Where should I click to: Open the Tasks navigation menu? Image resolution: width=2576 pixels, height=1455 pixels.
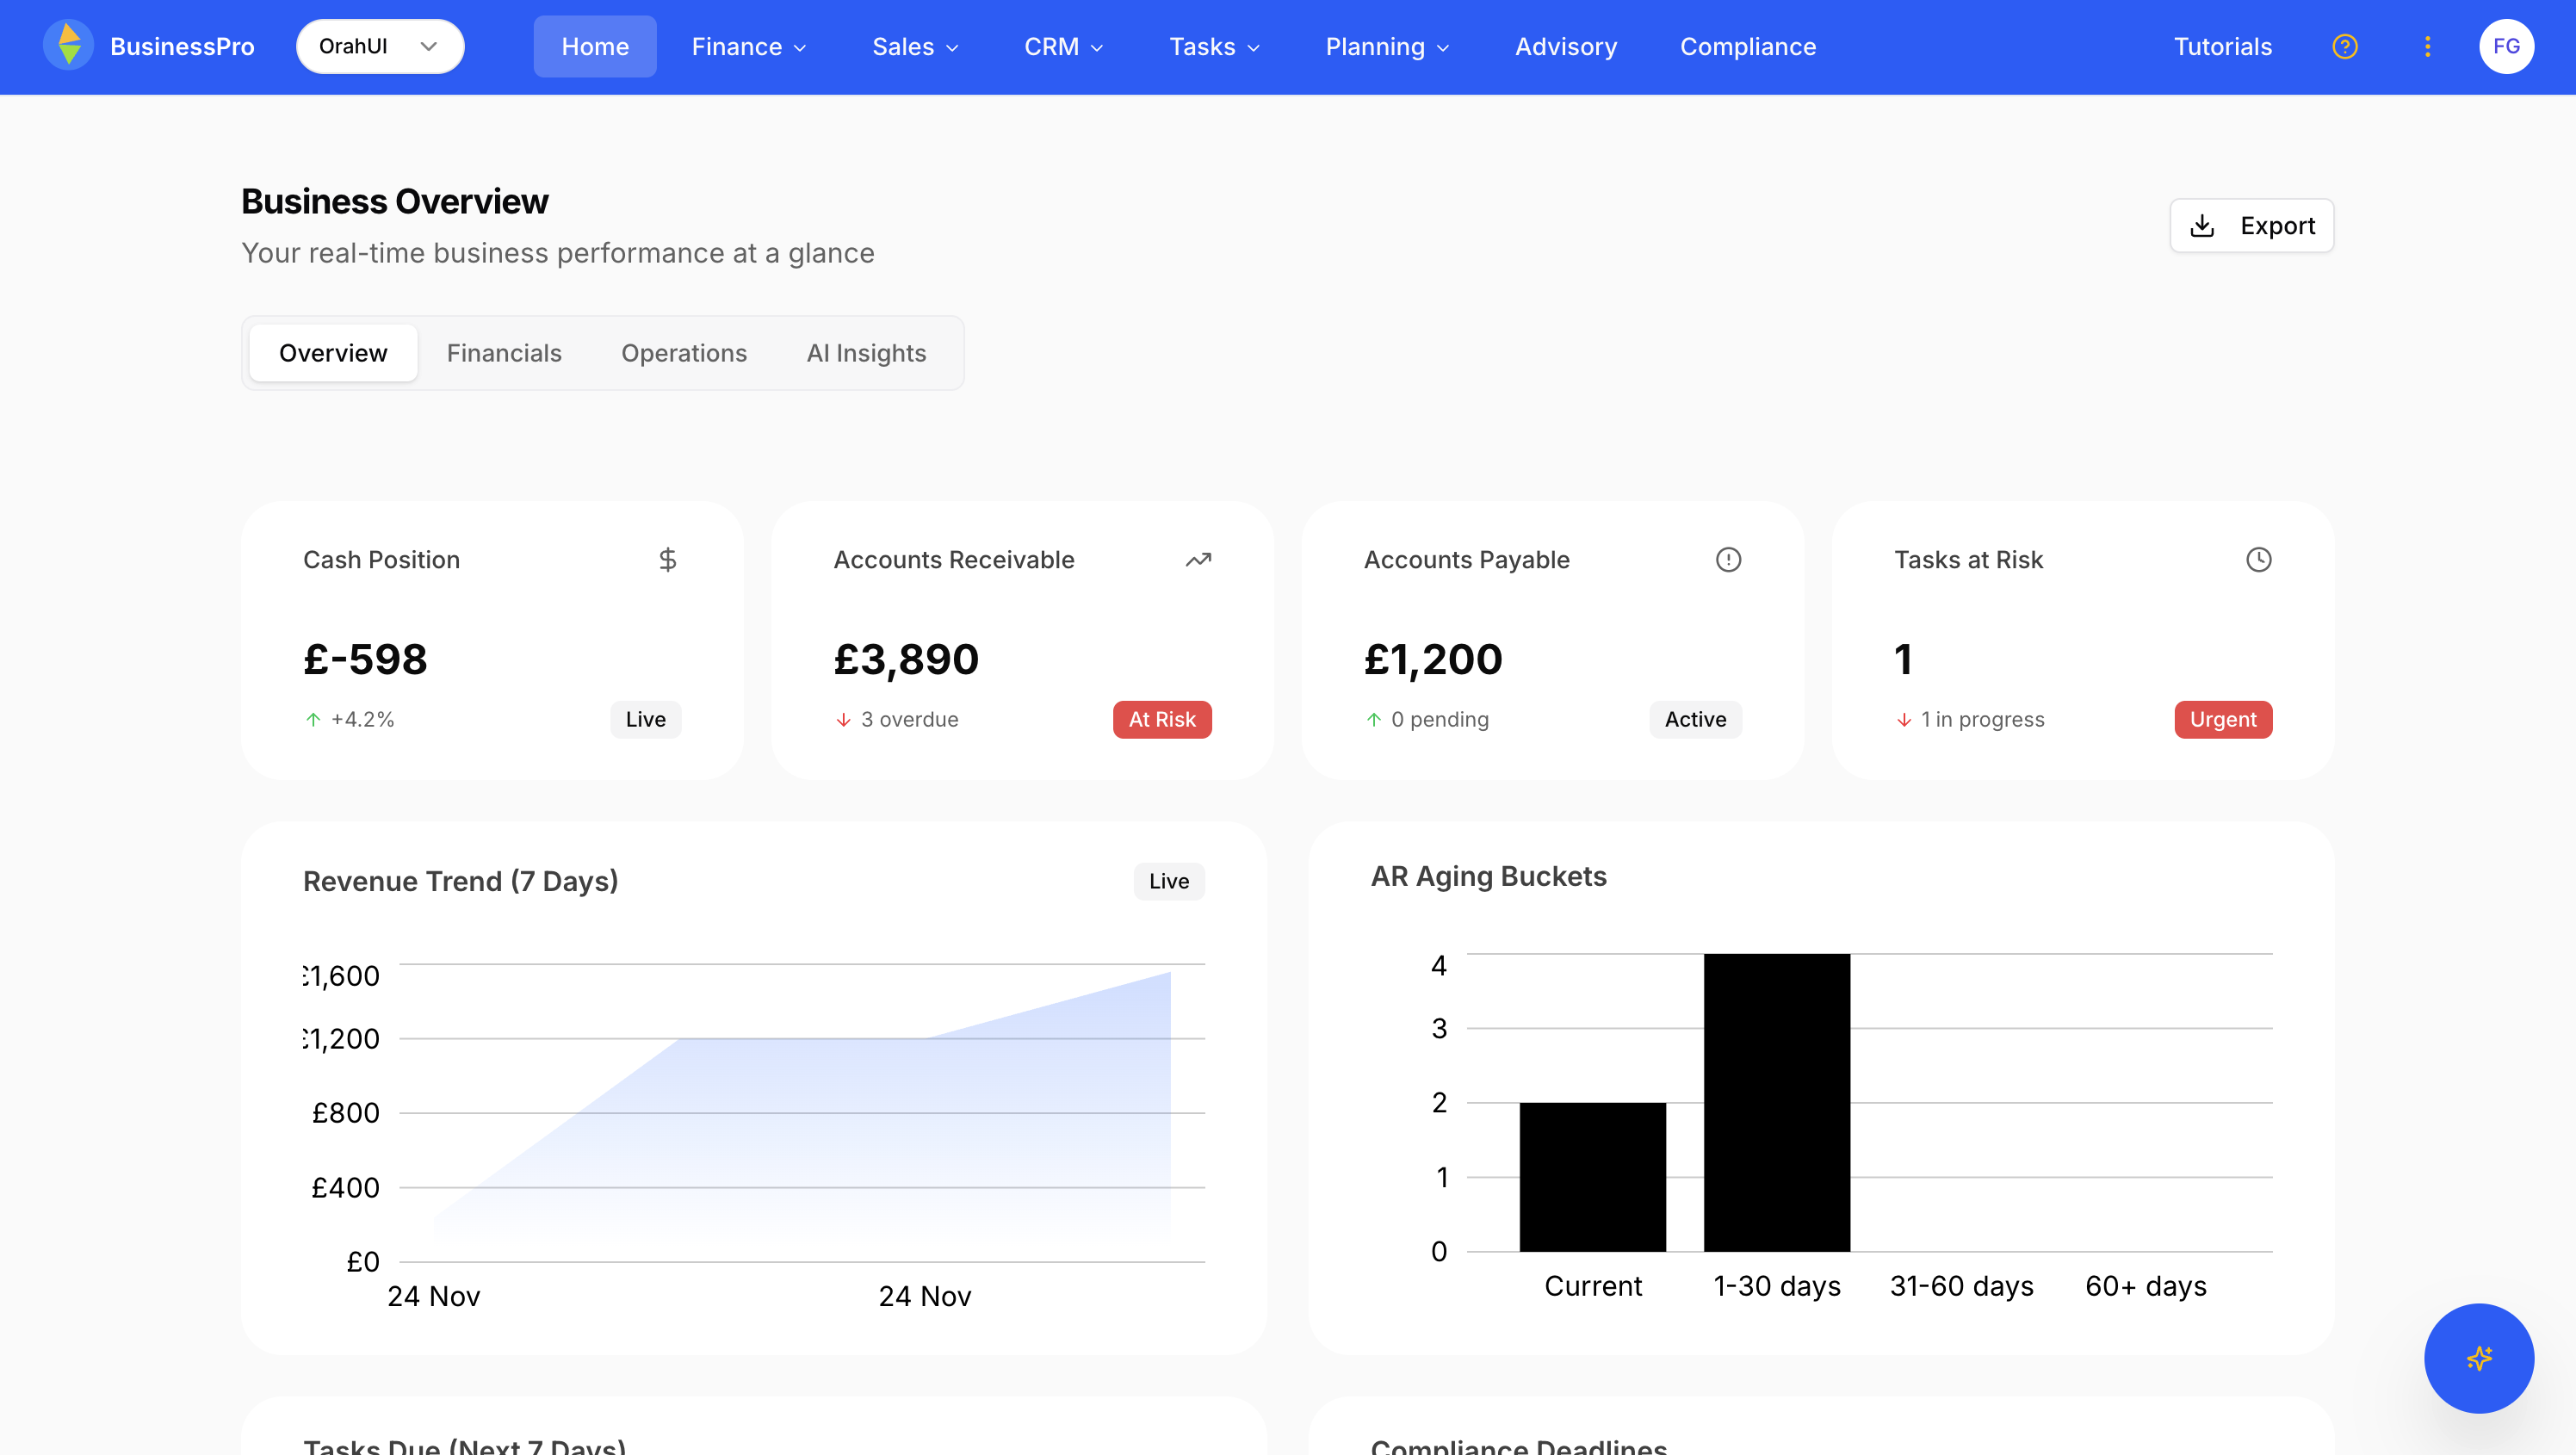[1214, 46]
